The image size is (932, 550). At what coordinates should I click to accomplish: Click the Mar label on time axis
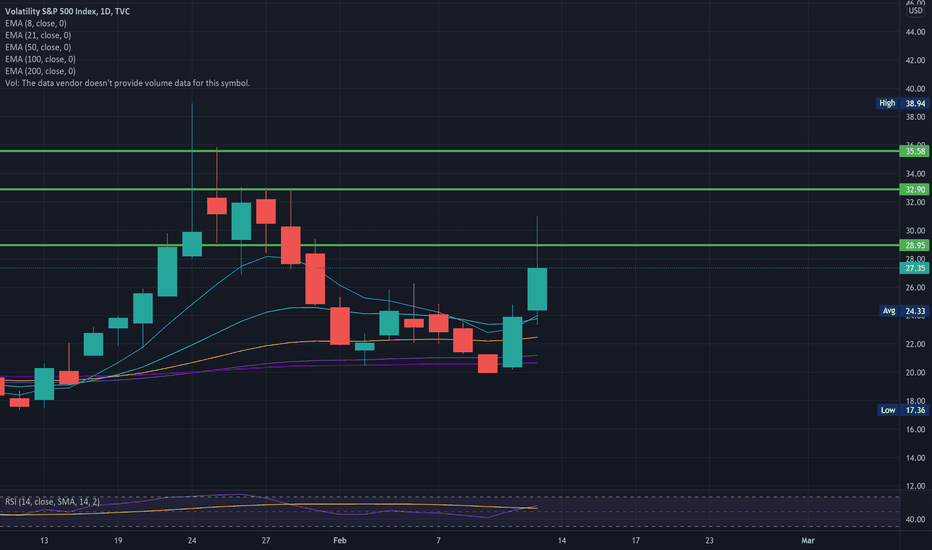coord(807,540)
